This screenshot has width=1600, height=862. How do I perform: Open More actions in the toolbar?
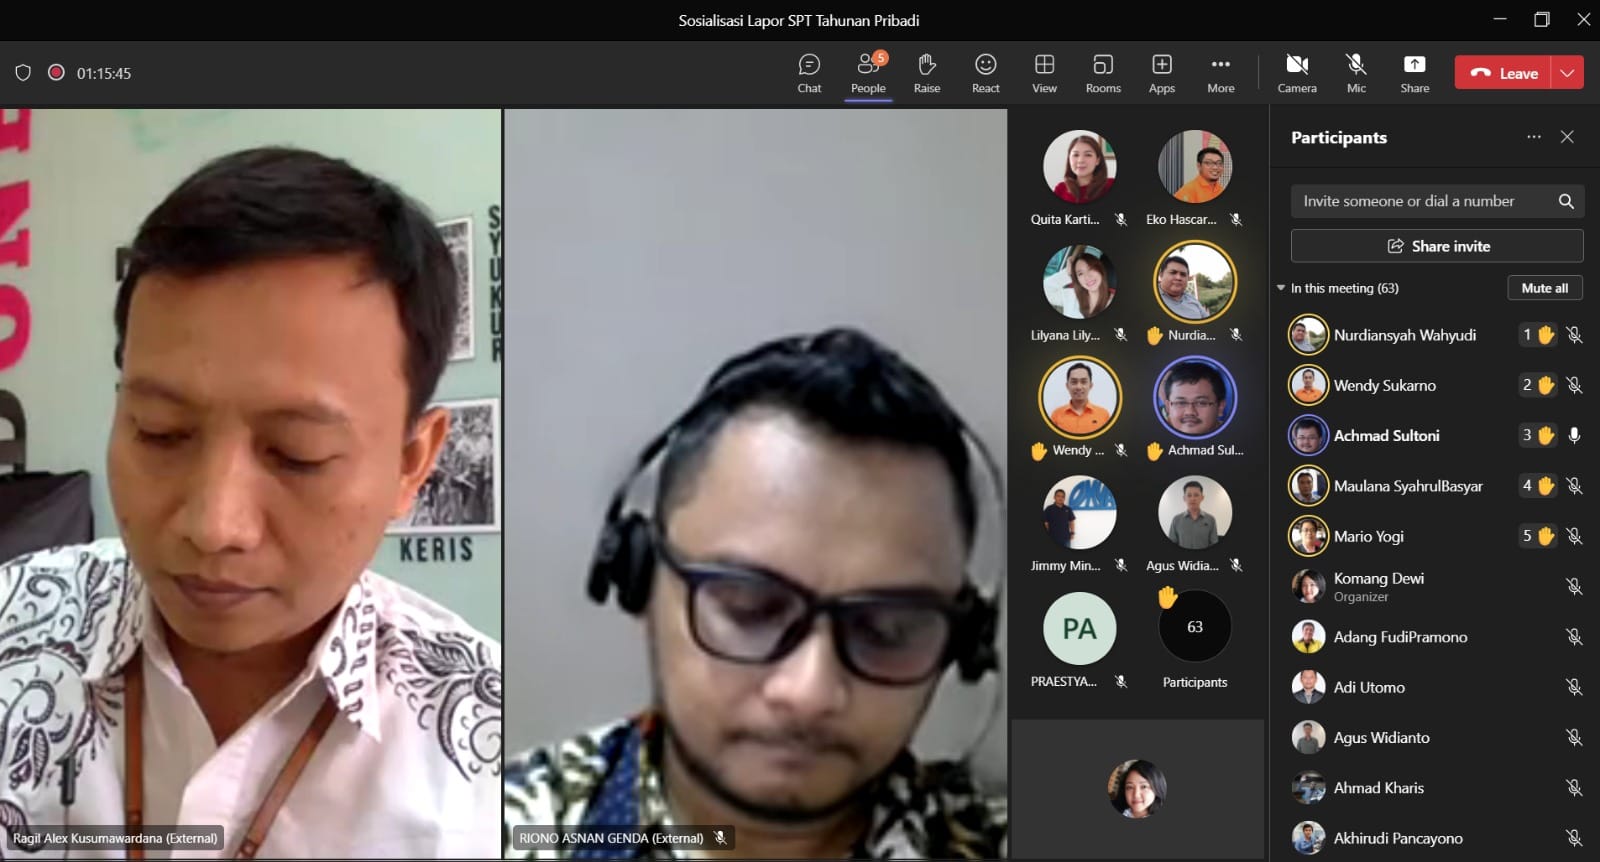(x=1220, y=73)
